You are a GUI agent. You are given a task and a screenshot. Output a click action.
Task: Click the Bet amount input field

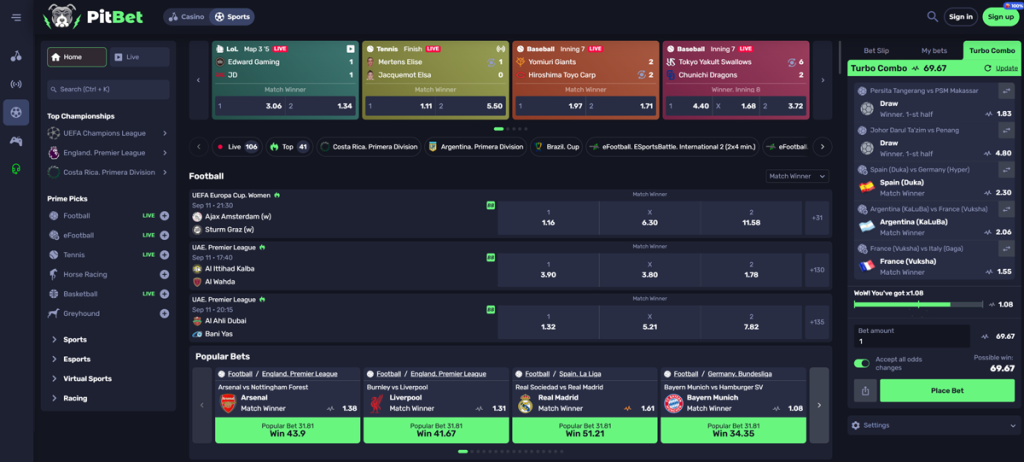pyautogui.click(x=912, y=337)
